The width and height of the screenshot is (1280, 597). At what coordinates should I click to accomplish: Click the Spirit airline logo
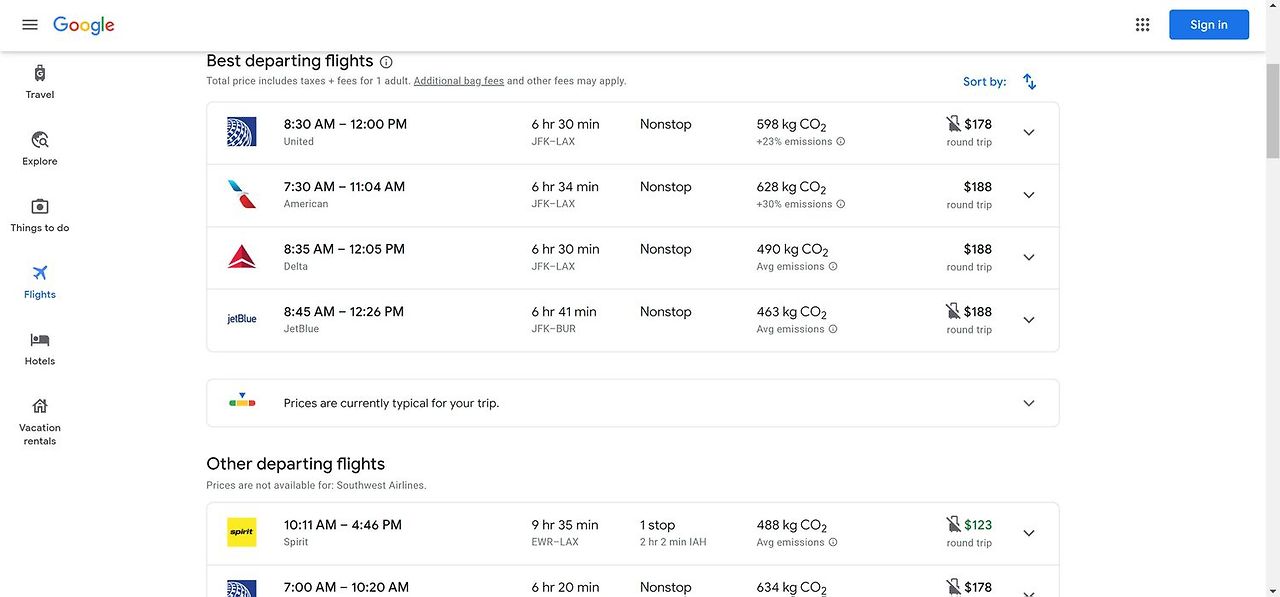point(242,533)
